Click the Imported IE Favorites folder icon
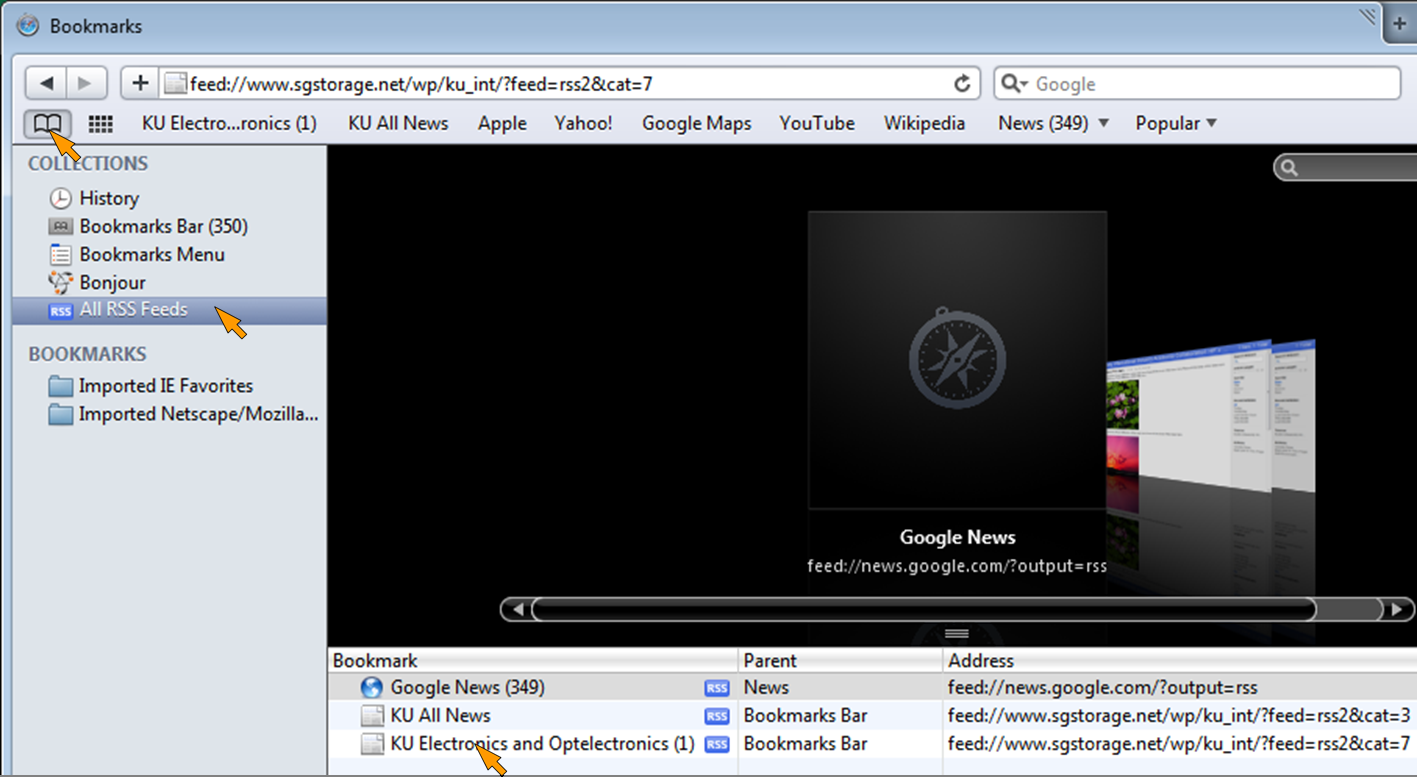Viewport: 1417px width, 777px height. tap(61, 386)
